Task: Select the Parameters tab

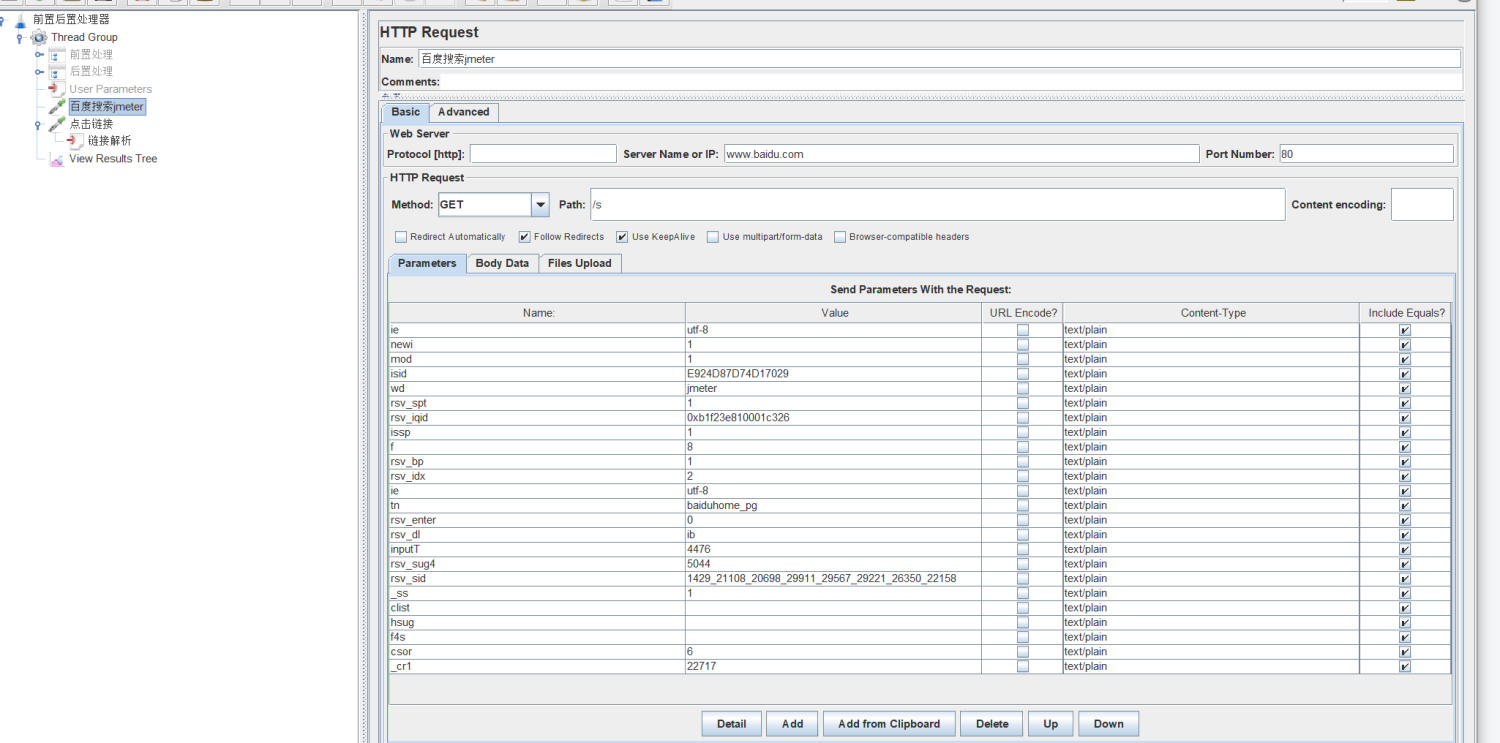Action: click(x=427, y=263)
